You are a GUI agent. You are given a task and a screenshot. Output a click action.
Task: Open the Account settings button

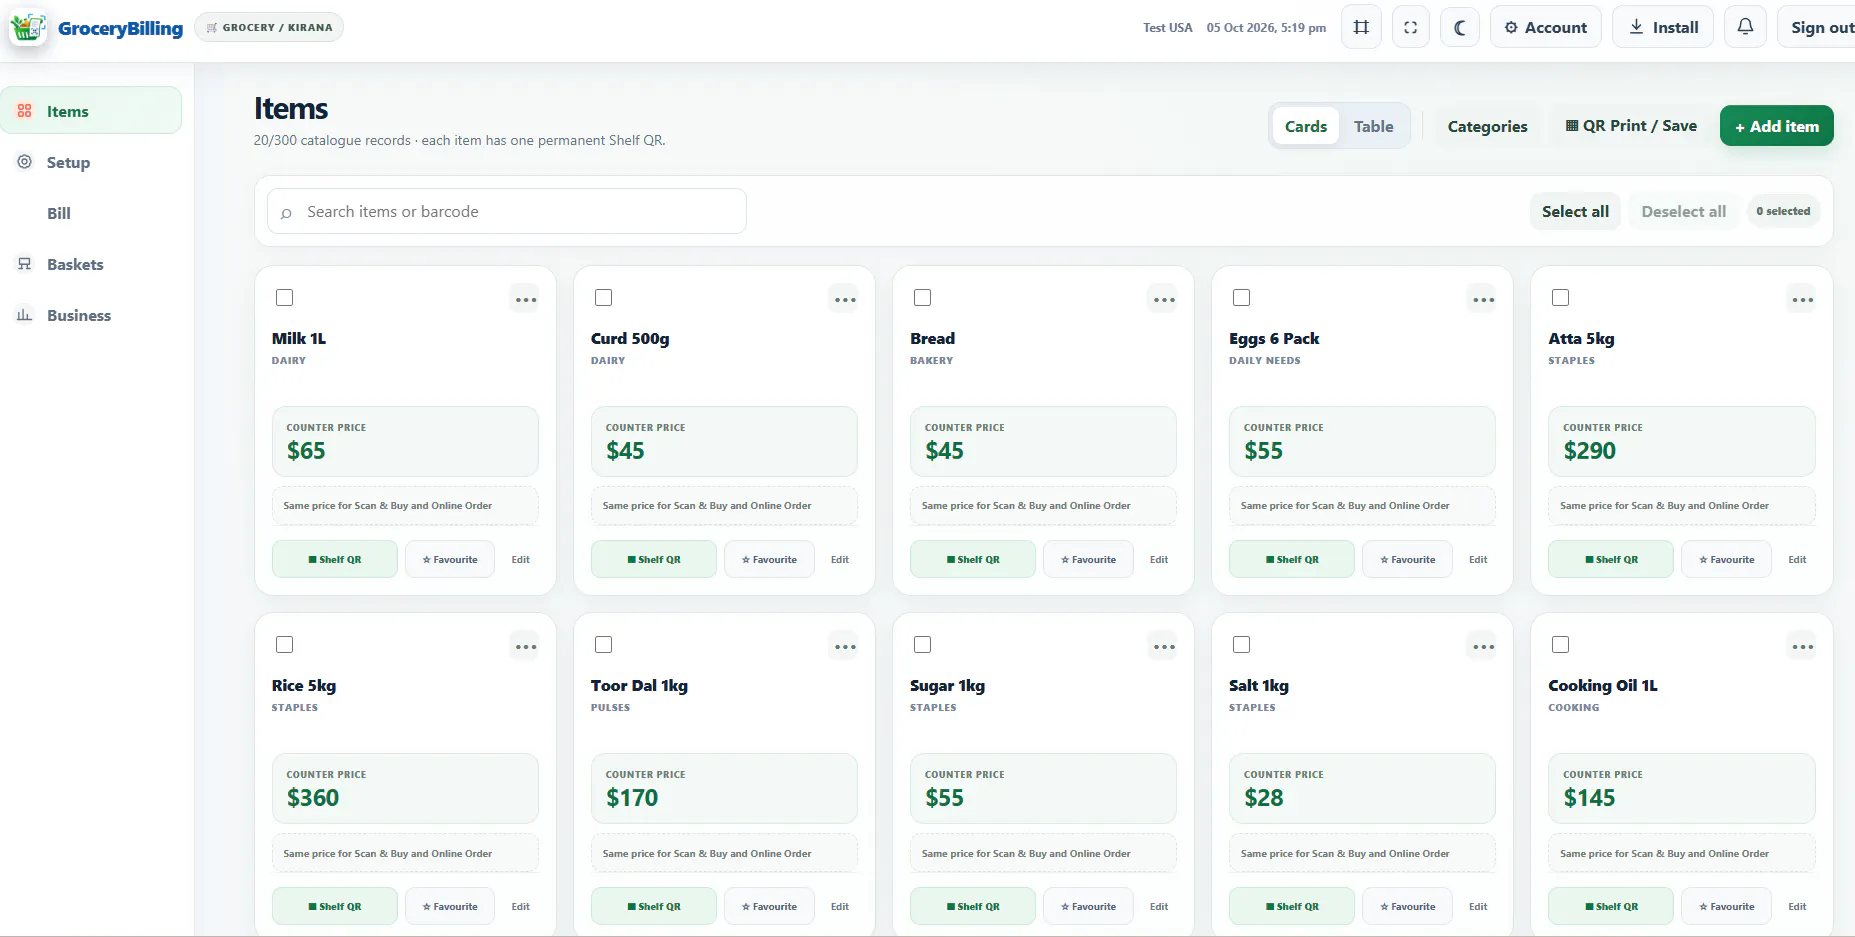(x=1546, y=27)
